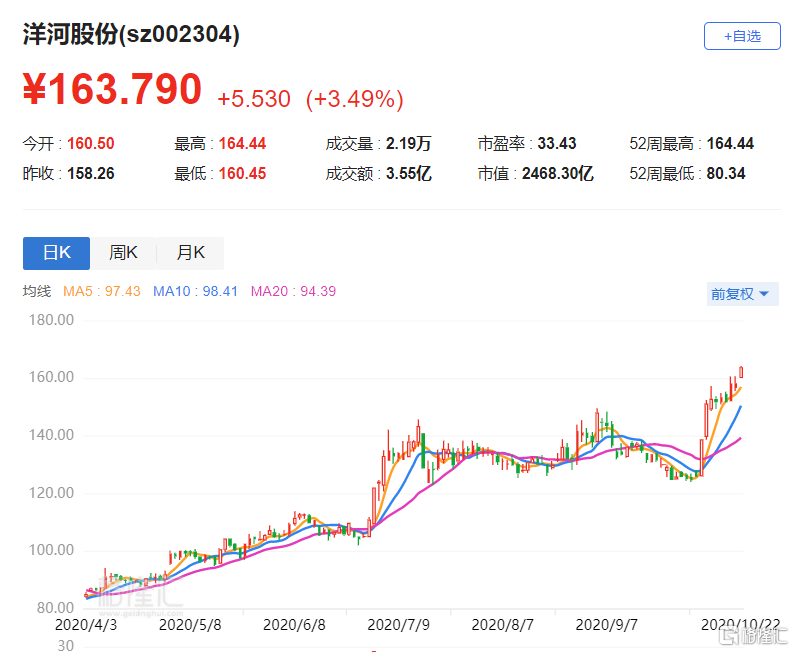The width and height of the screenshot is (794, 652).
Task: Click the current price ¥163.790
Action: pos(112,89)
